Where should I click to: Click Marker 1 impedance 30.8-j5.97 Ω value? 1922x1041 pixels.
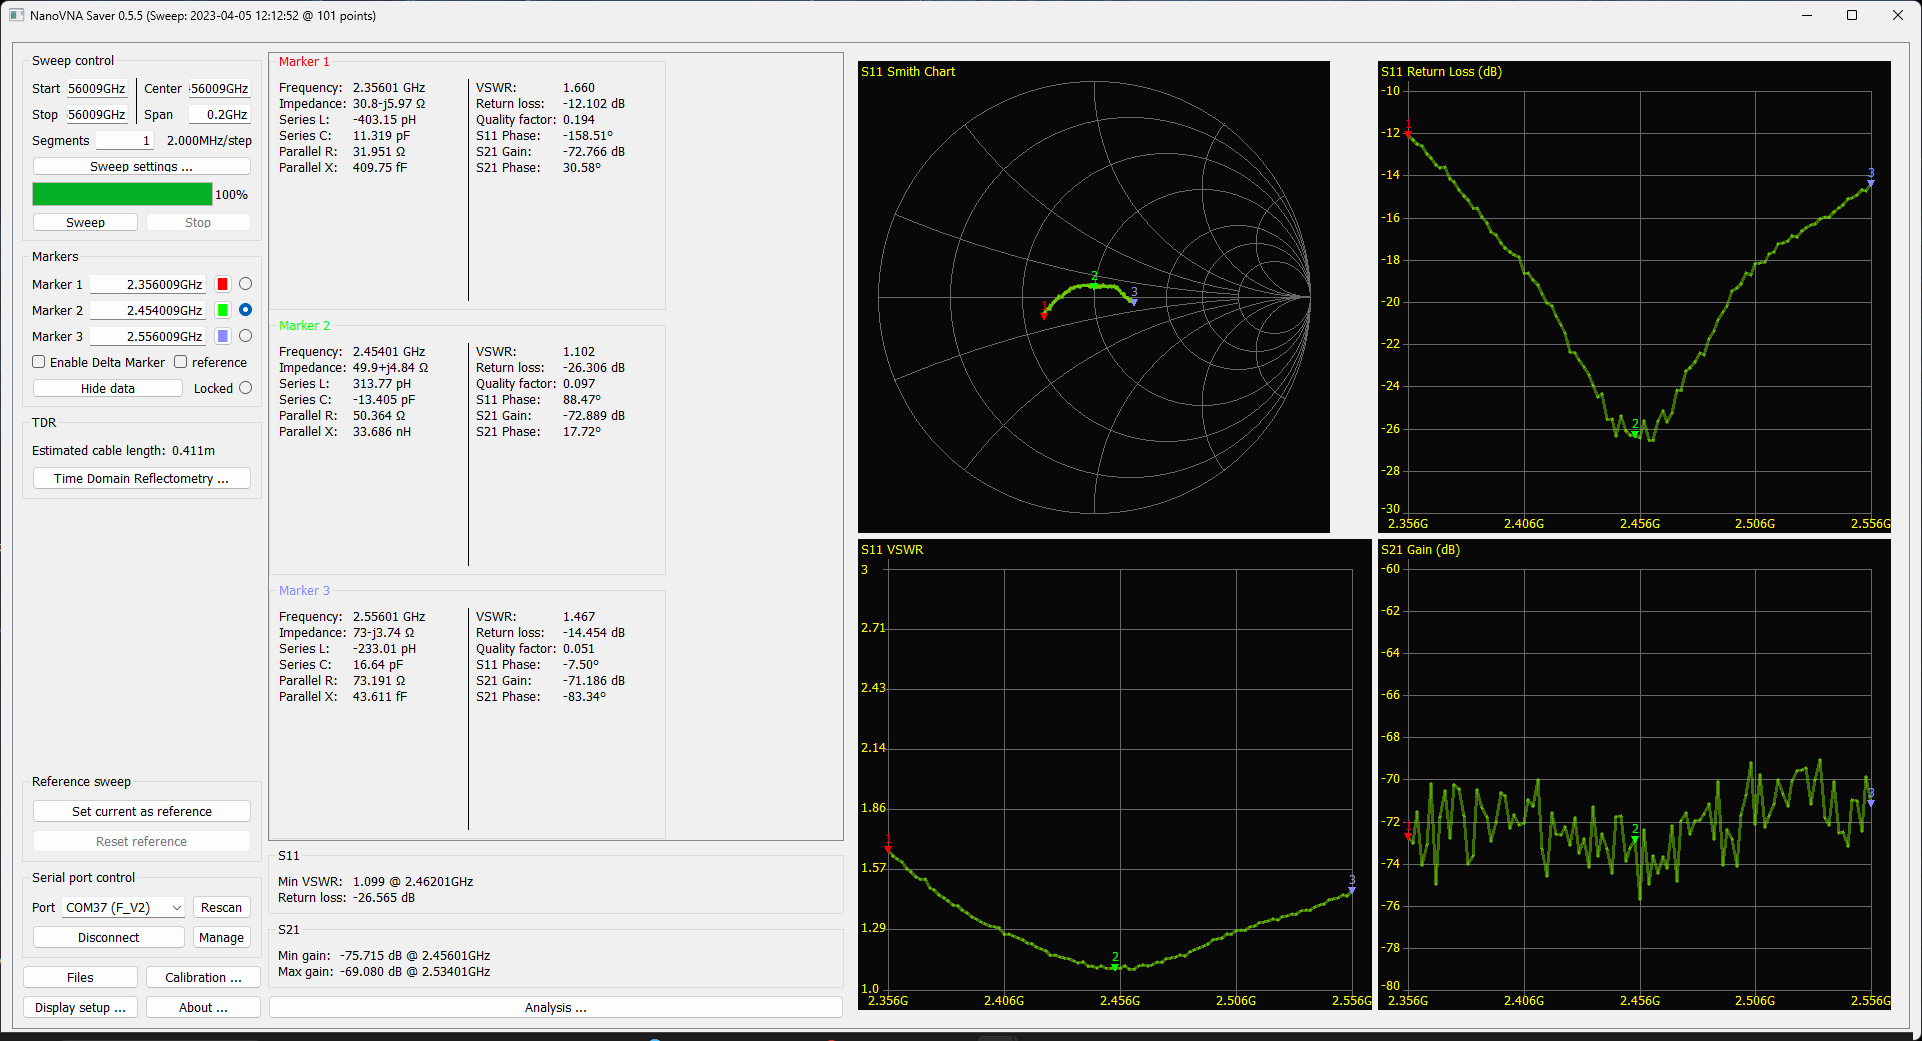pos(389,103)
